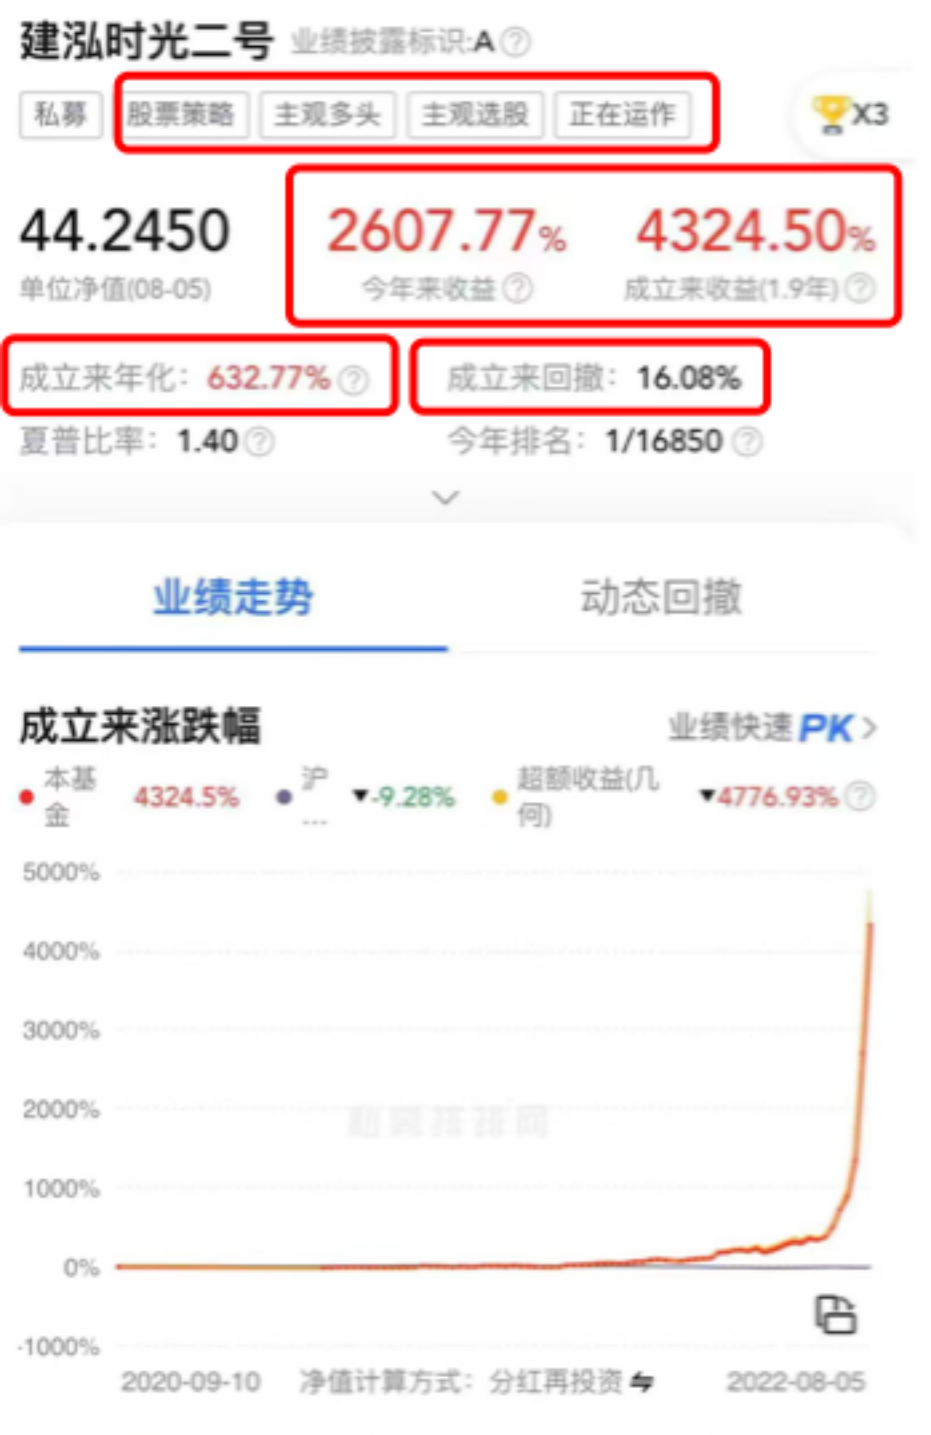Viewport: 931px width, 1435px height.
Task: Open the help icon beside 超额收益
Action: tap(860, 796)
